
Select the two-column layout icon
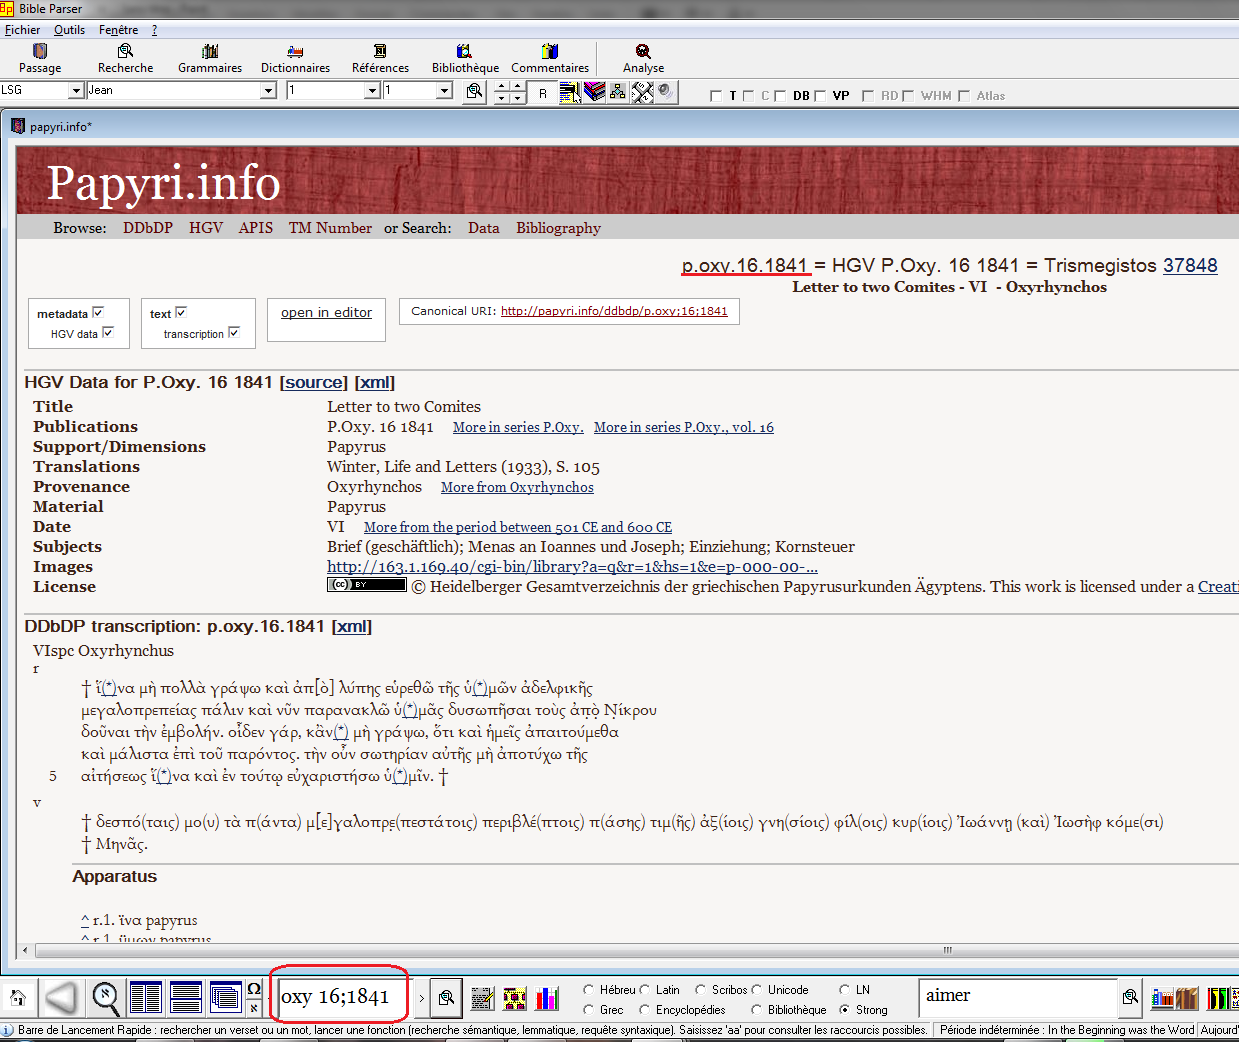145,997
